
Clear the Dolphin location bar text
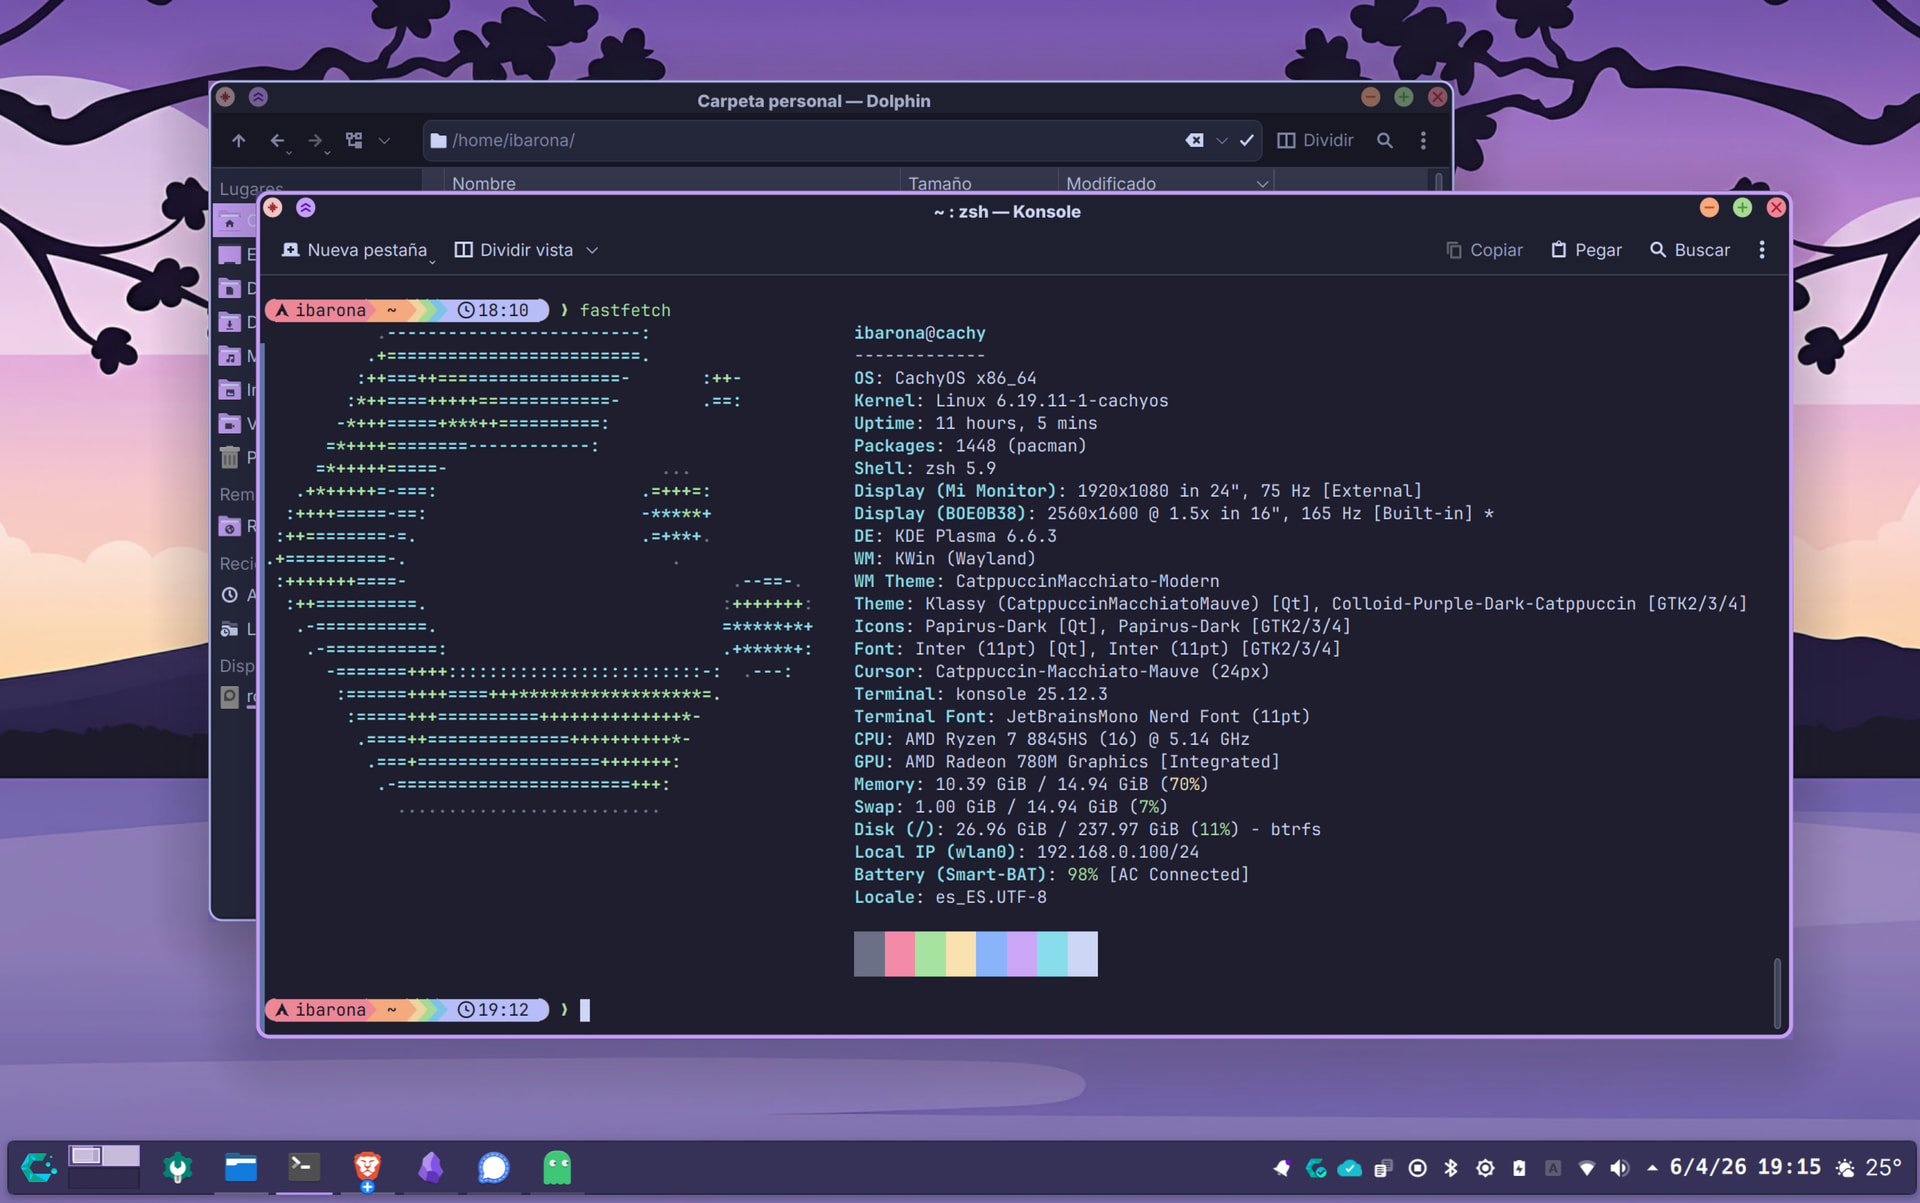[1194, 141]
